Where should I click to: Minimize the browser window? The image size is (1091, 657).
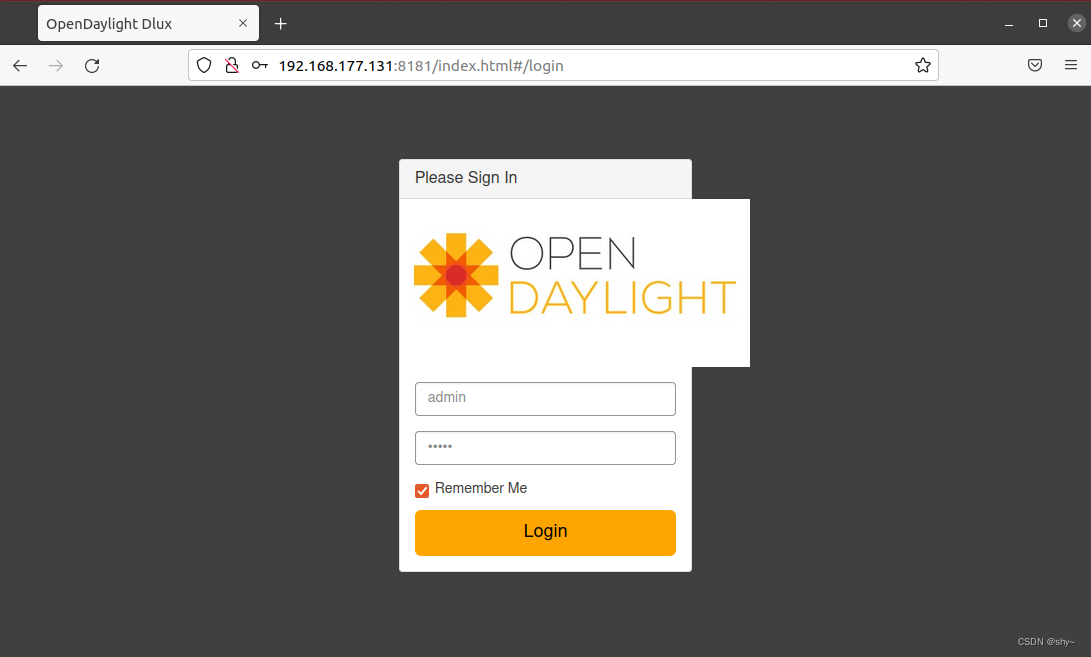click(1009, 24)
